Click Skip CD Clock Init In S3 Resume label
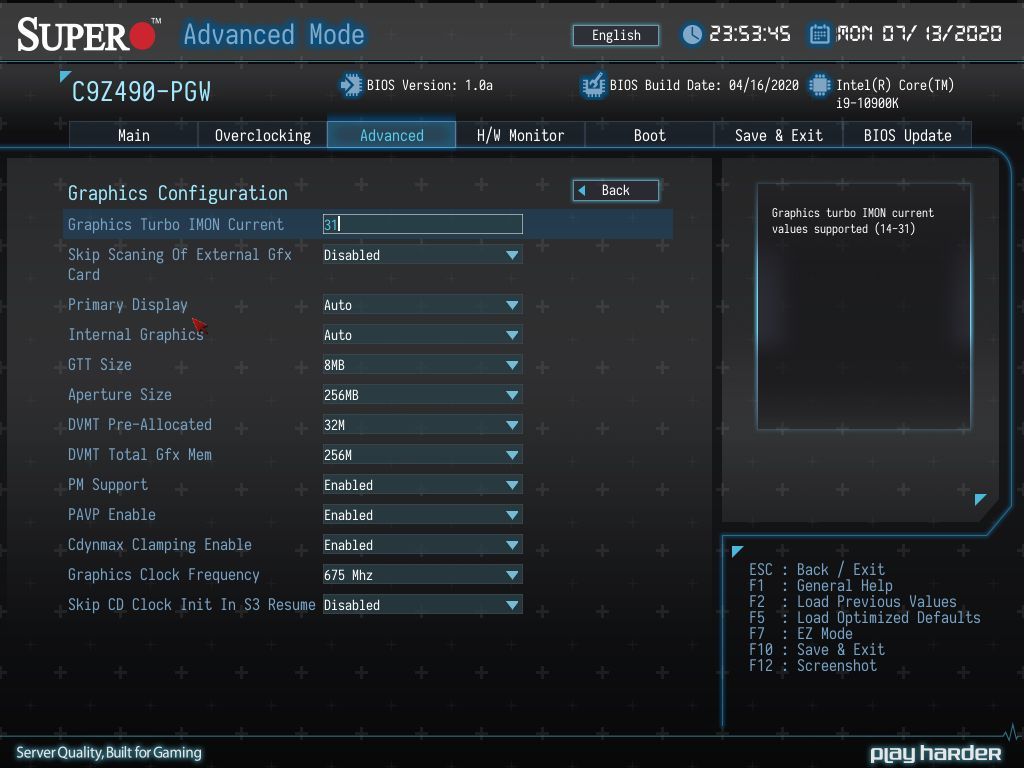 pyautogui.click(x=191, y=605)
